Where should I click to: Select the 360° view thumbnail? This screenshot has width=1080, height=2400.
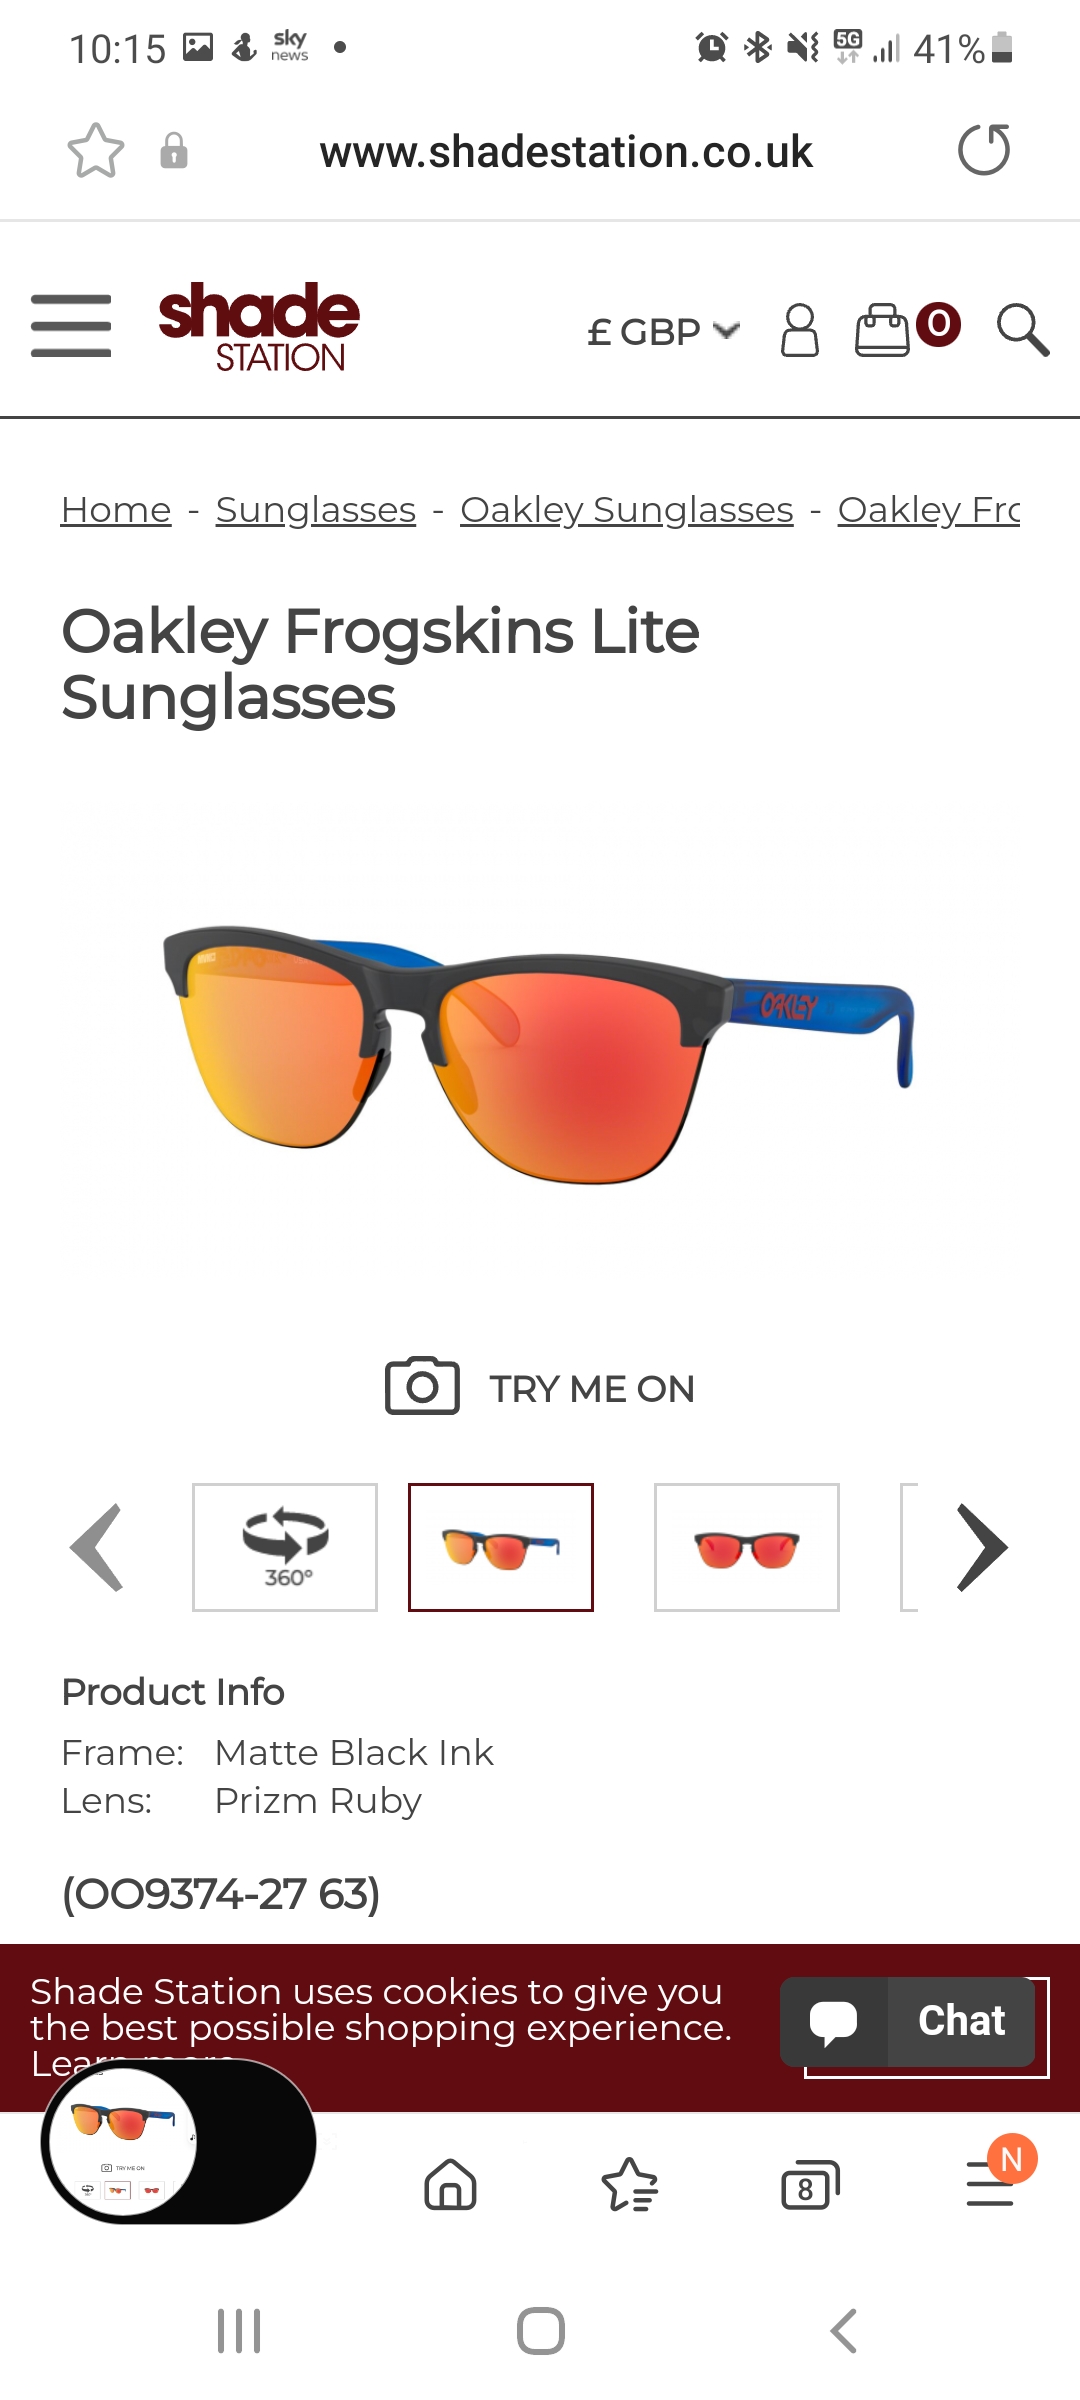pos(285,1547)
